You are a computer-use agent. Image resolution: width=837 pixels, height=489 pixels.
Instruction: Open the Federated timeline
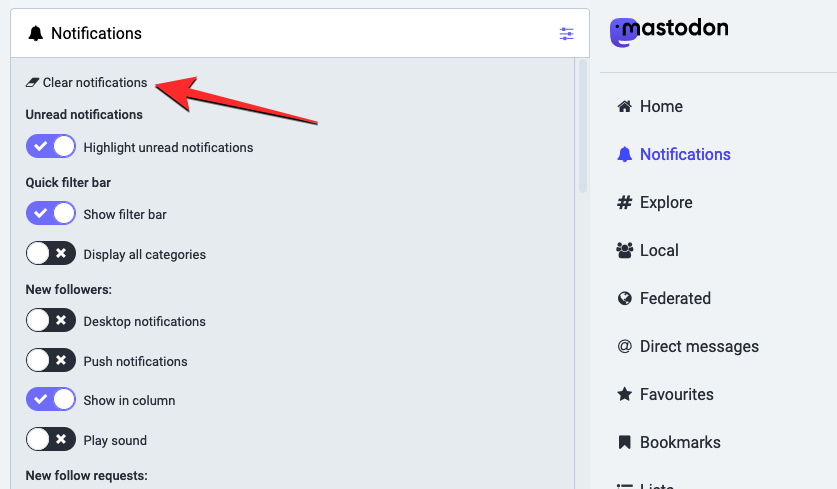coord(664,298)
